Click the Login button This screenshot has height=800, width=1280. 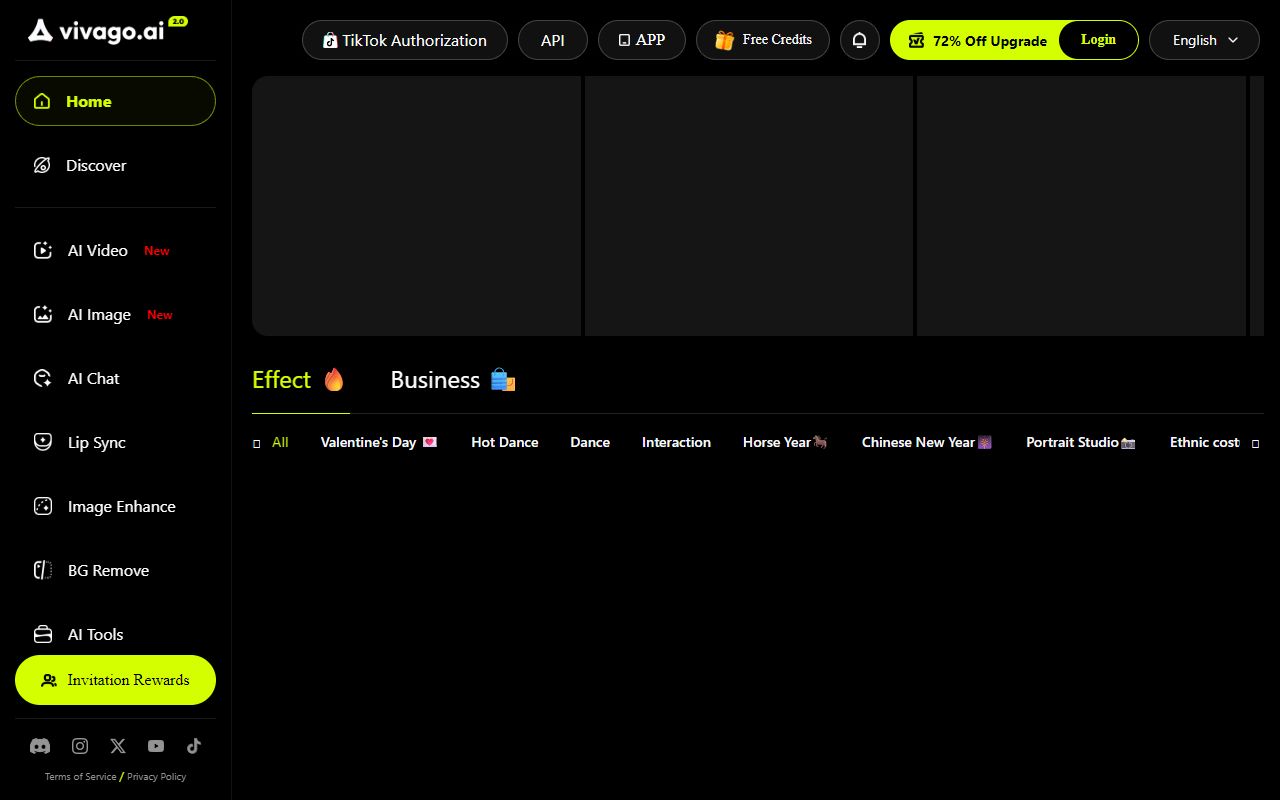pyautogui.click(x=1098, y=39)
